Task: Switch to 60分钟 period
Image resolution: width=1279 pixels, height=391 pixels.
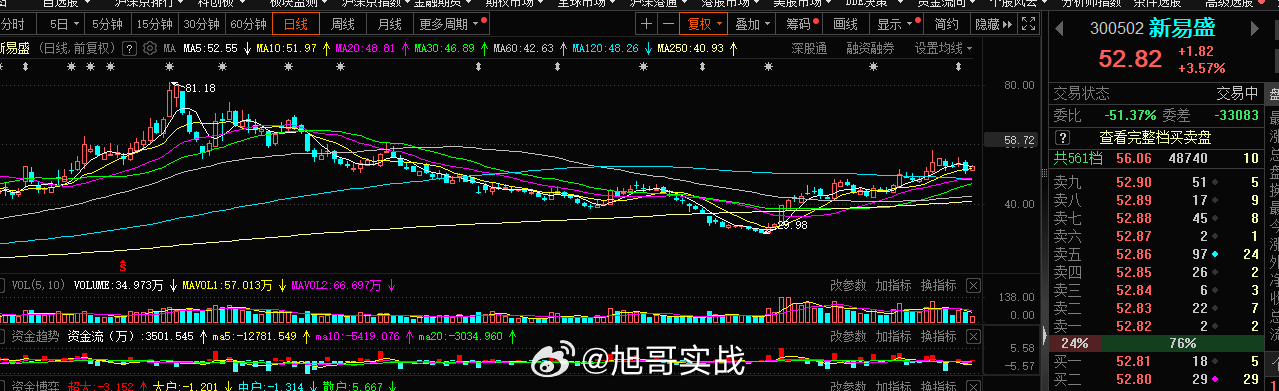Action: pyautogui.click(x=248, y=24)
